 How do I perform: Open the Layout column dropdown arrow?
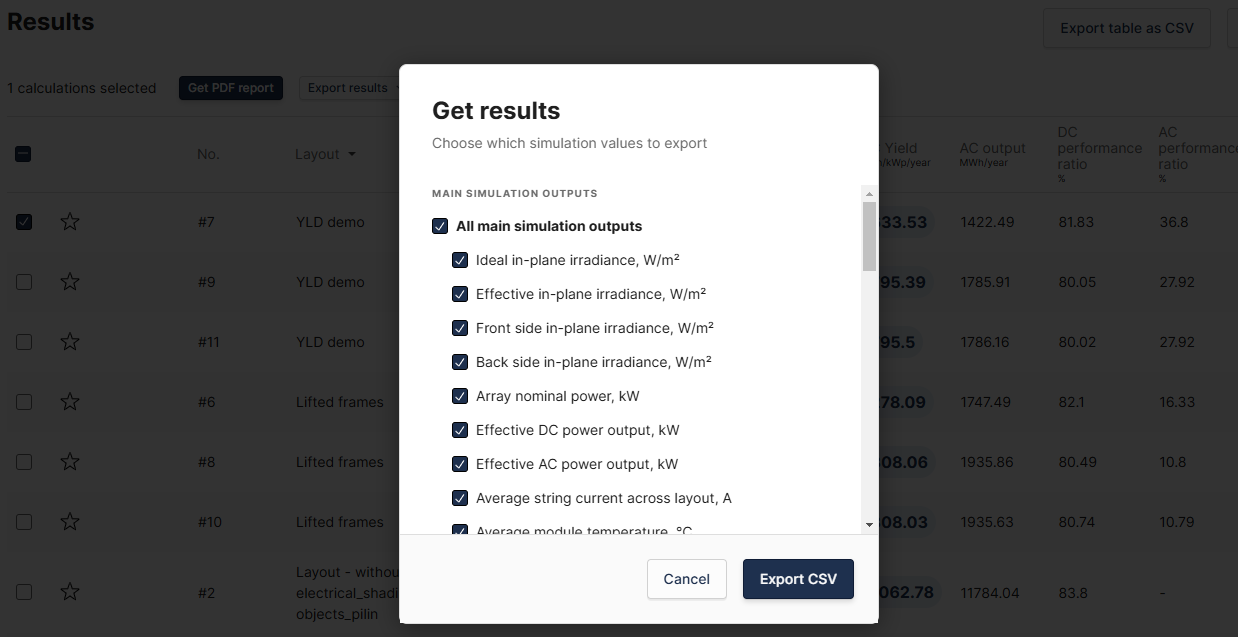(351, 155)
